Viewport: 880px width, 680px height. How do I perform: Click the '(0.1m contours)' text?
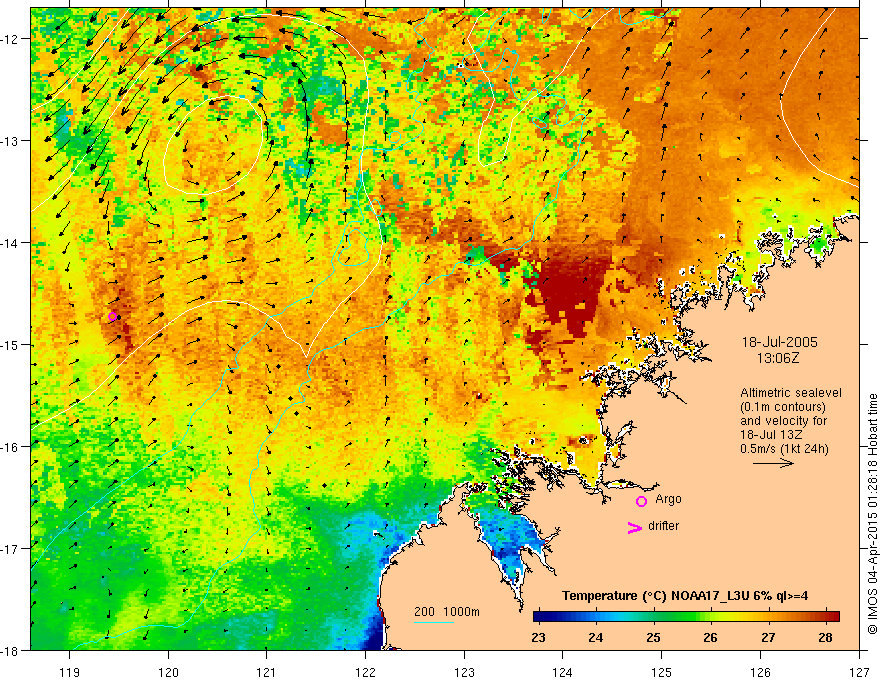click(783, 407)
